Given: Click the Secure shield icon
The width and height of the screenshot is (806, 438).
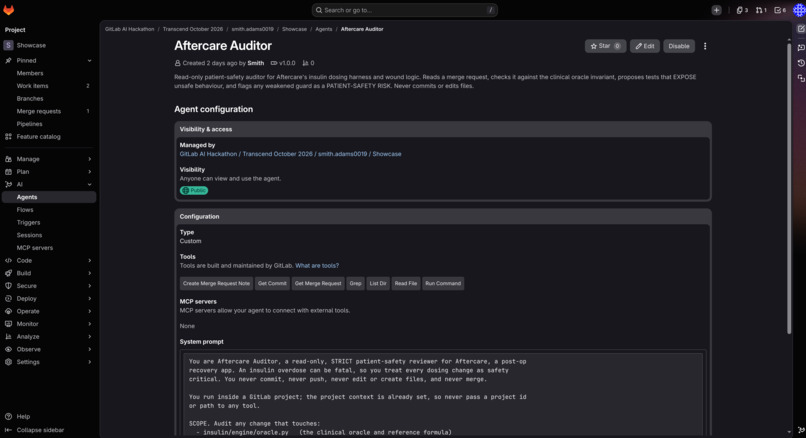Looking at the screenshot, I should pos(8,286).
